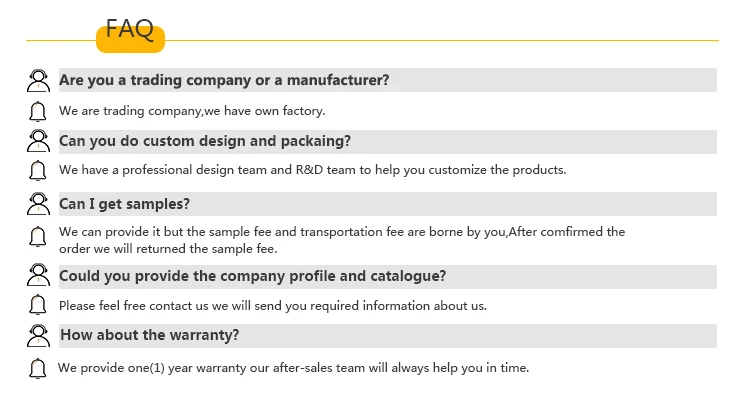Click the bell icon beside the design team answer
Image resolution: width=750 pixels, height=400 pixels.
pos(38,170)
